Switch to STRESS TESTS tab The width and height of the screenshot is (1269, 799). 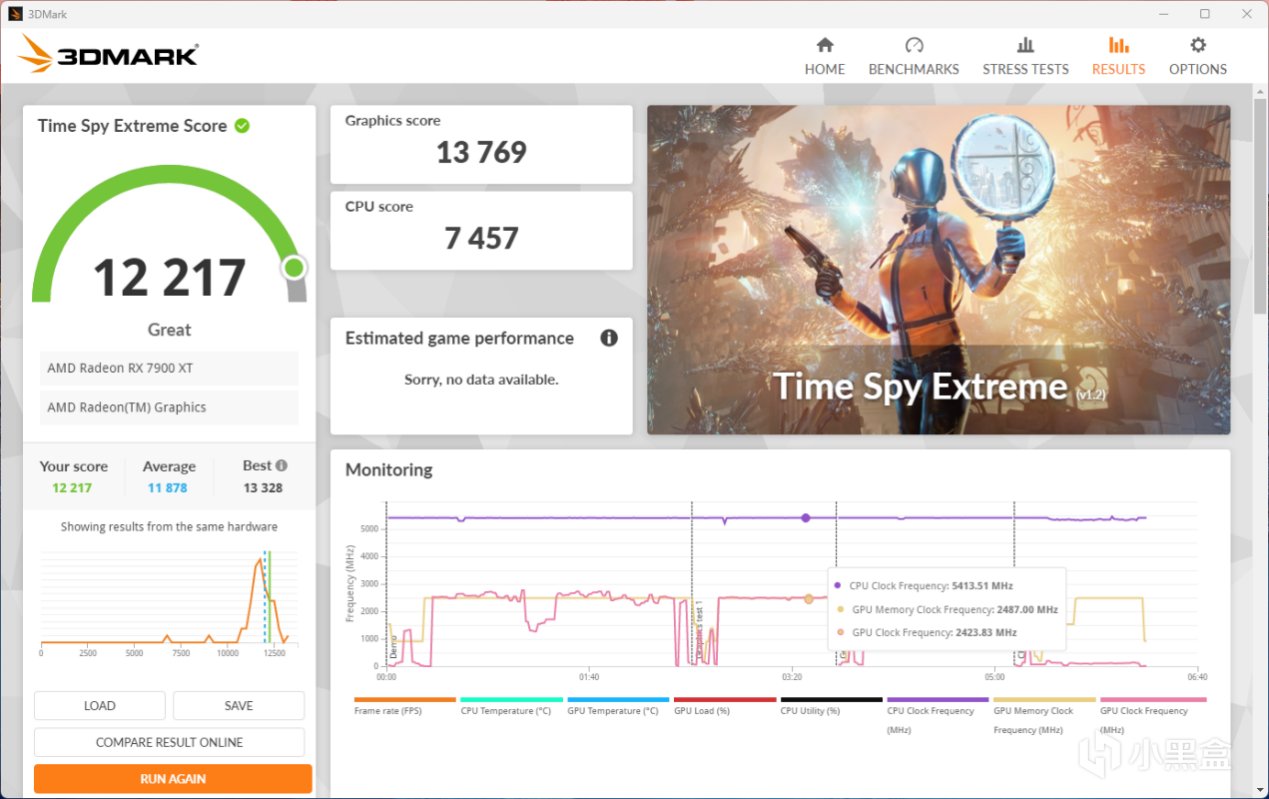point(1025,57)
